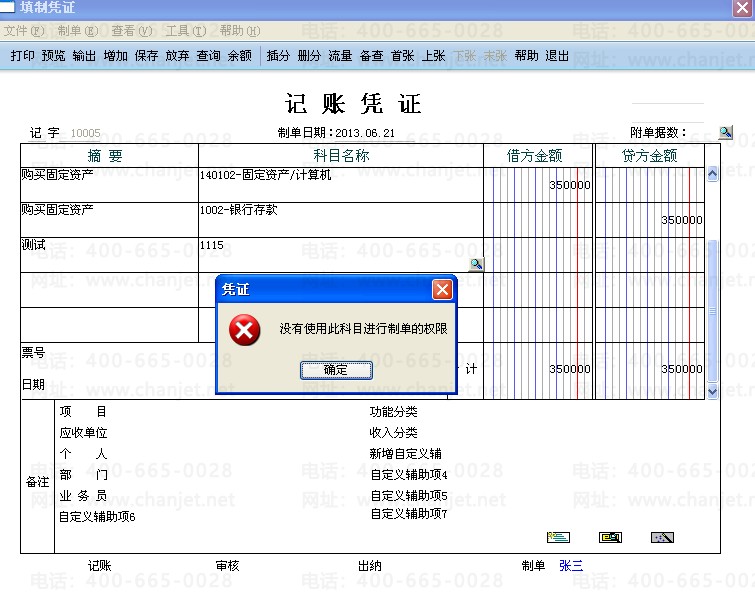Click the second row credit amount 350000
Viewport: 755px width, 598px height.
[681, 220]
